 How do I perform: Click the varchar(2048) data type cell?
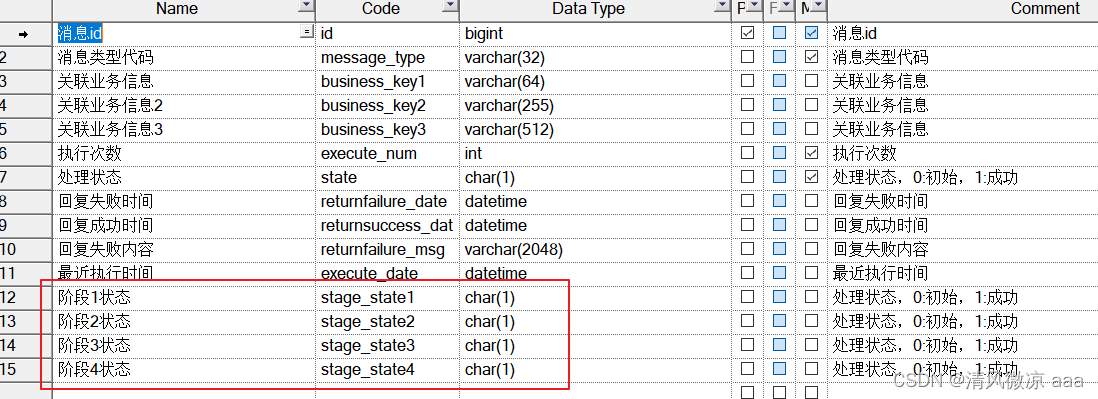point(595,249)
